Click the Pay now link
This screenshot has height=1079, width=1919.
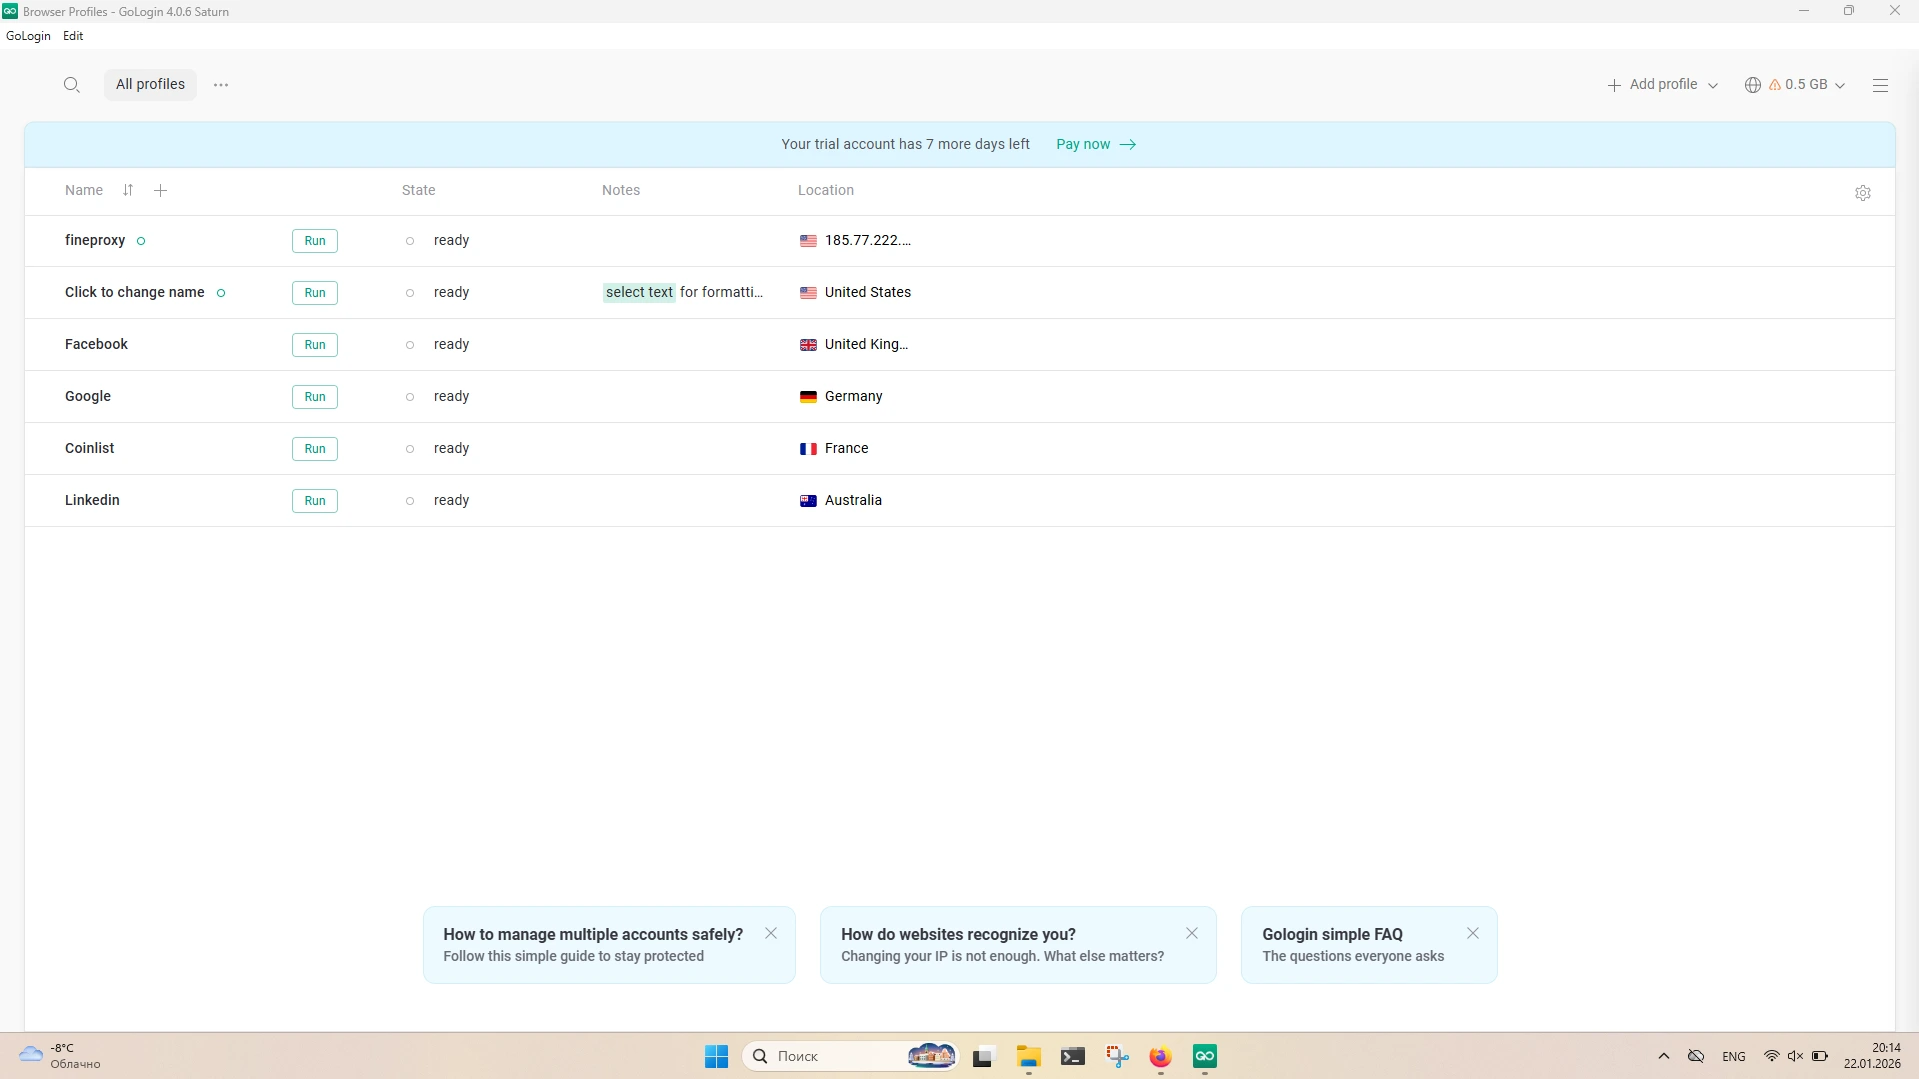tap(1096, 145)
